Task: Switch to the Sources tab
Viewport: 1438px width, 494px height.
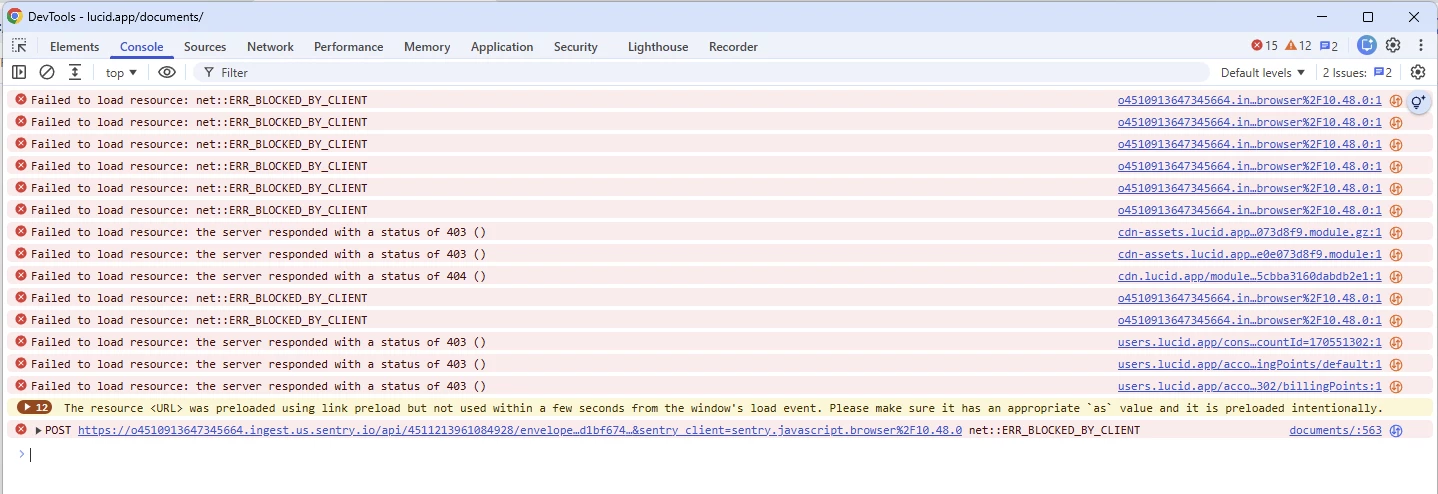Action: coord(205,46)
